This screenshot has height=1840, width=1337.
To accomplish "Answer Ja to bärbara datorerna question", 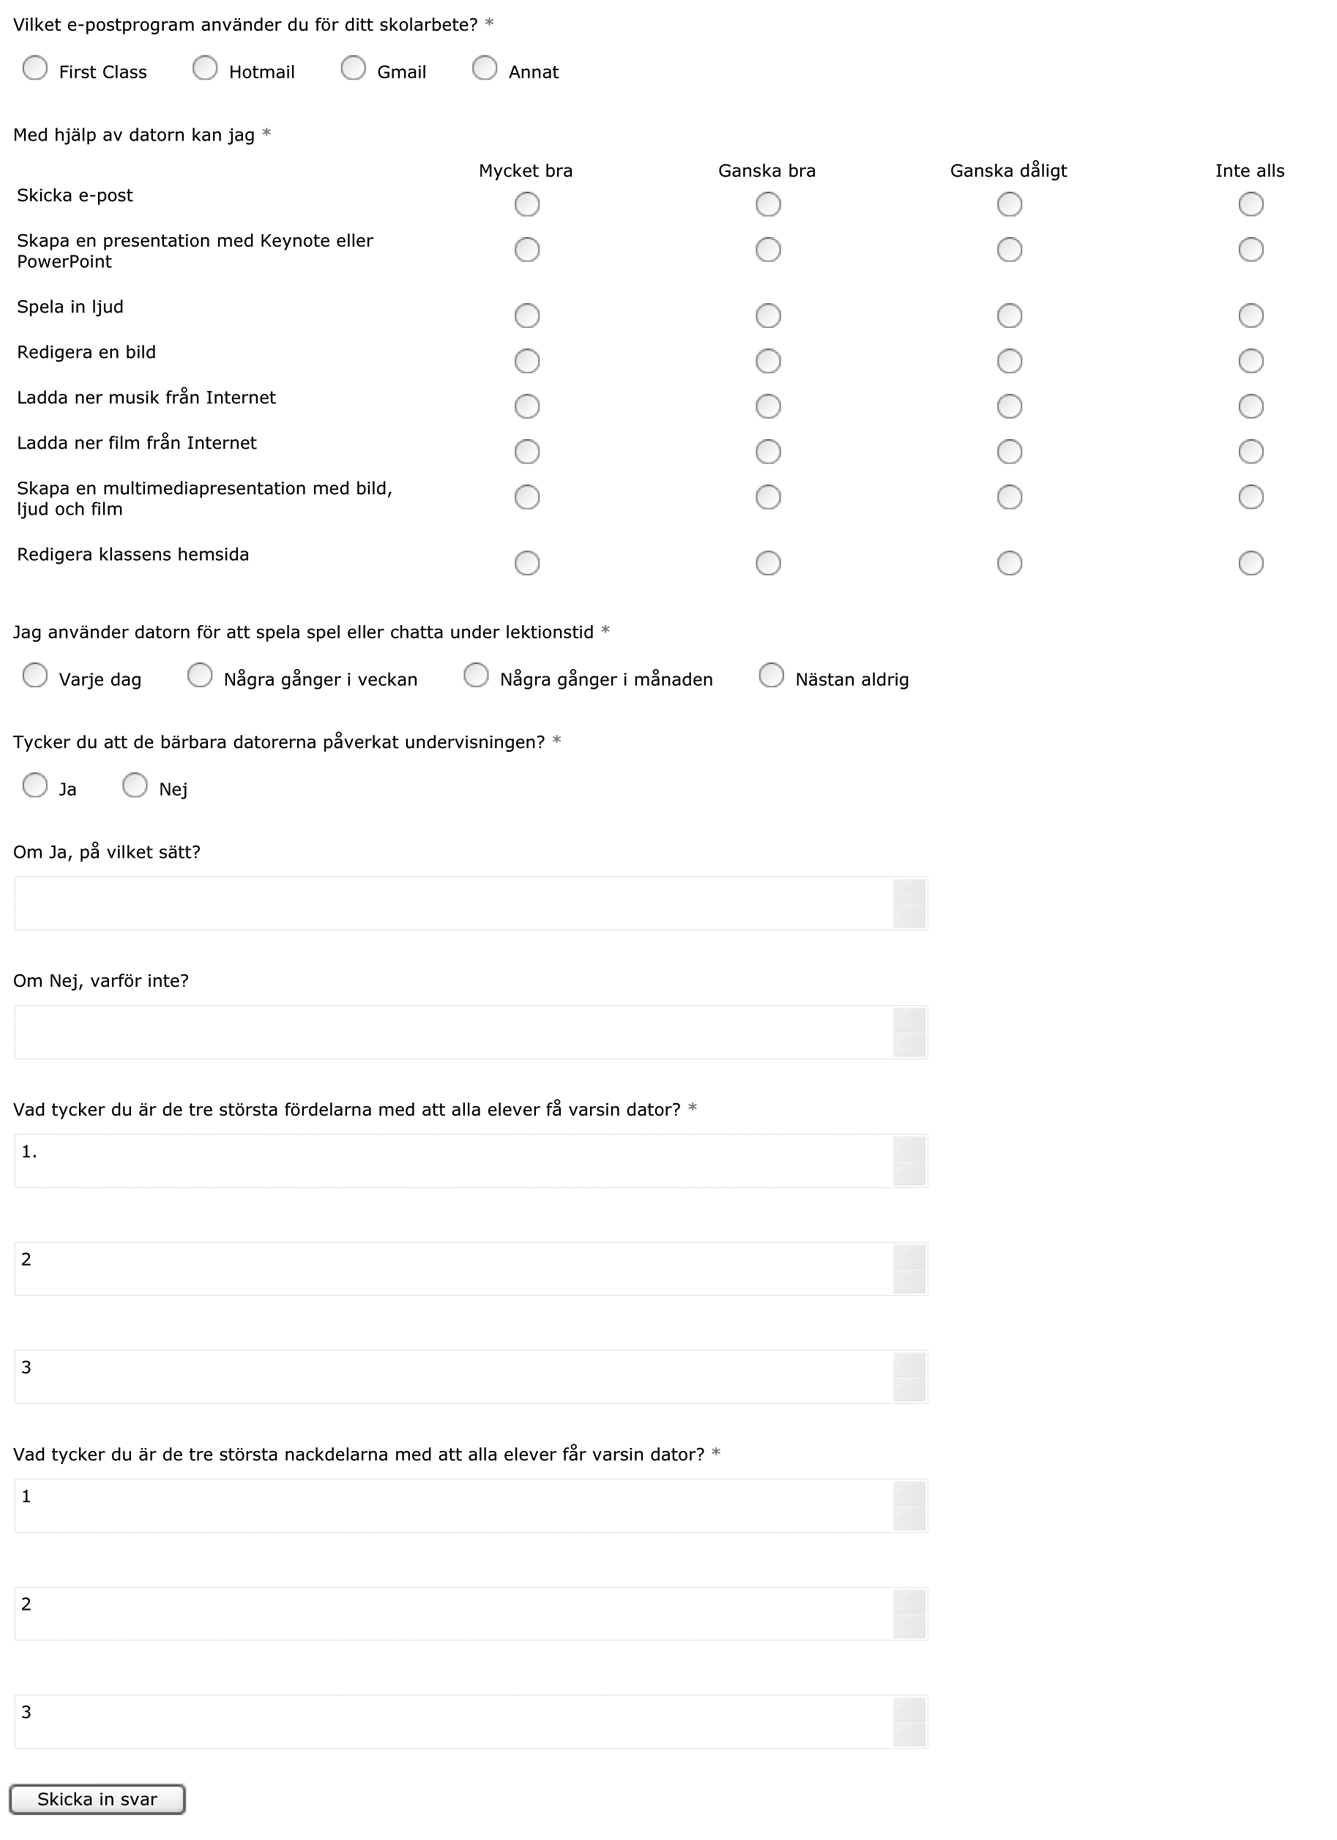I will (x=35, y=786).
